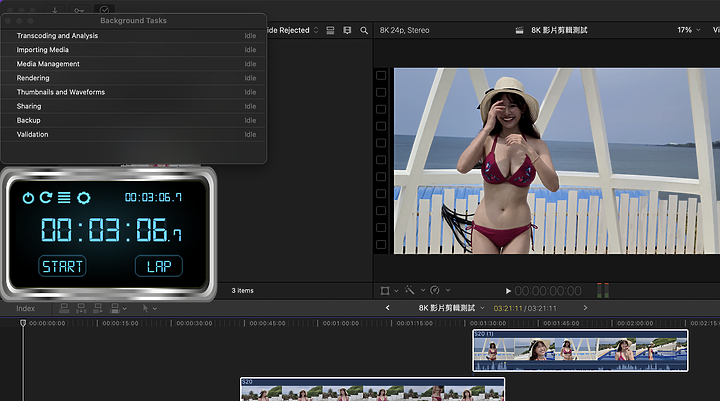
Task: Click the viewer video preview image
Action: tap(557, 161)
